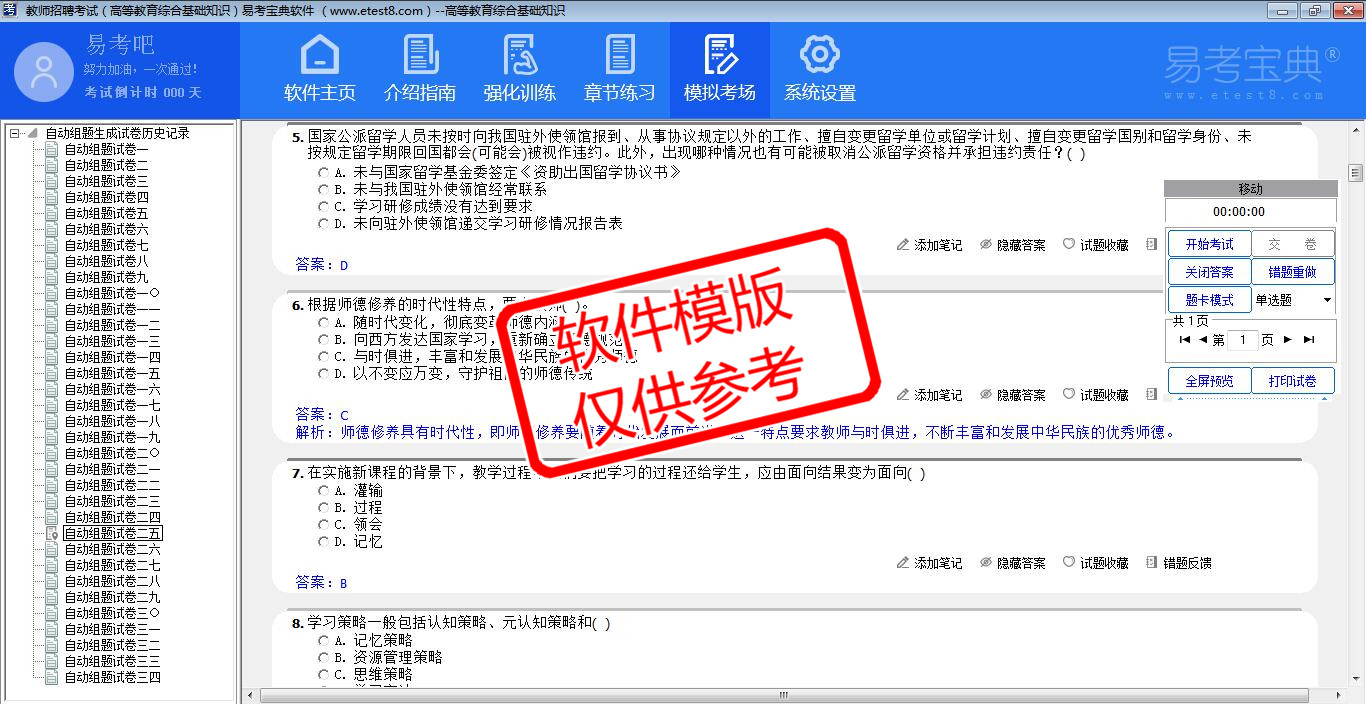
Task: Click the 答案：B text under question 7
Action: click(x=322, y=582)
